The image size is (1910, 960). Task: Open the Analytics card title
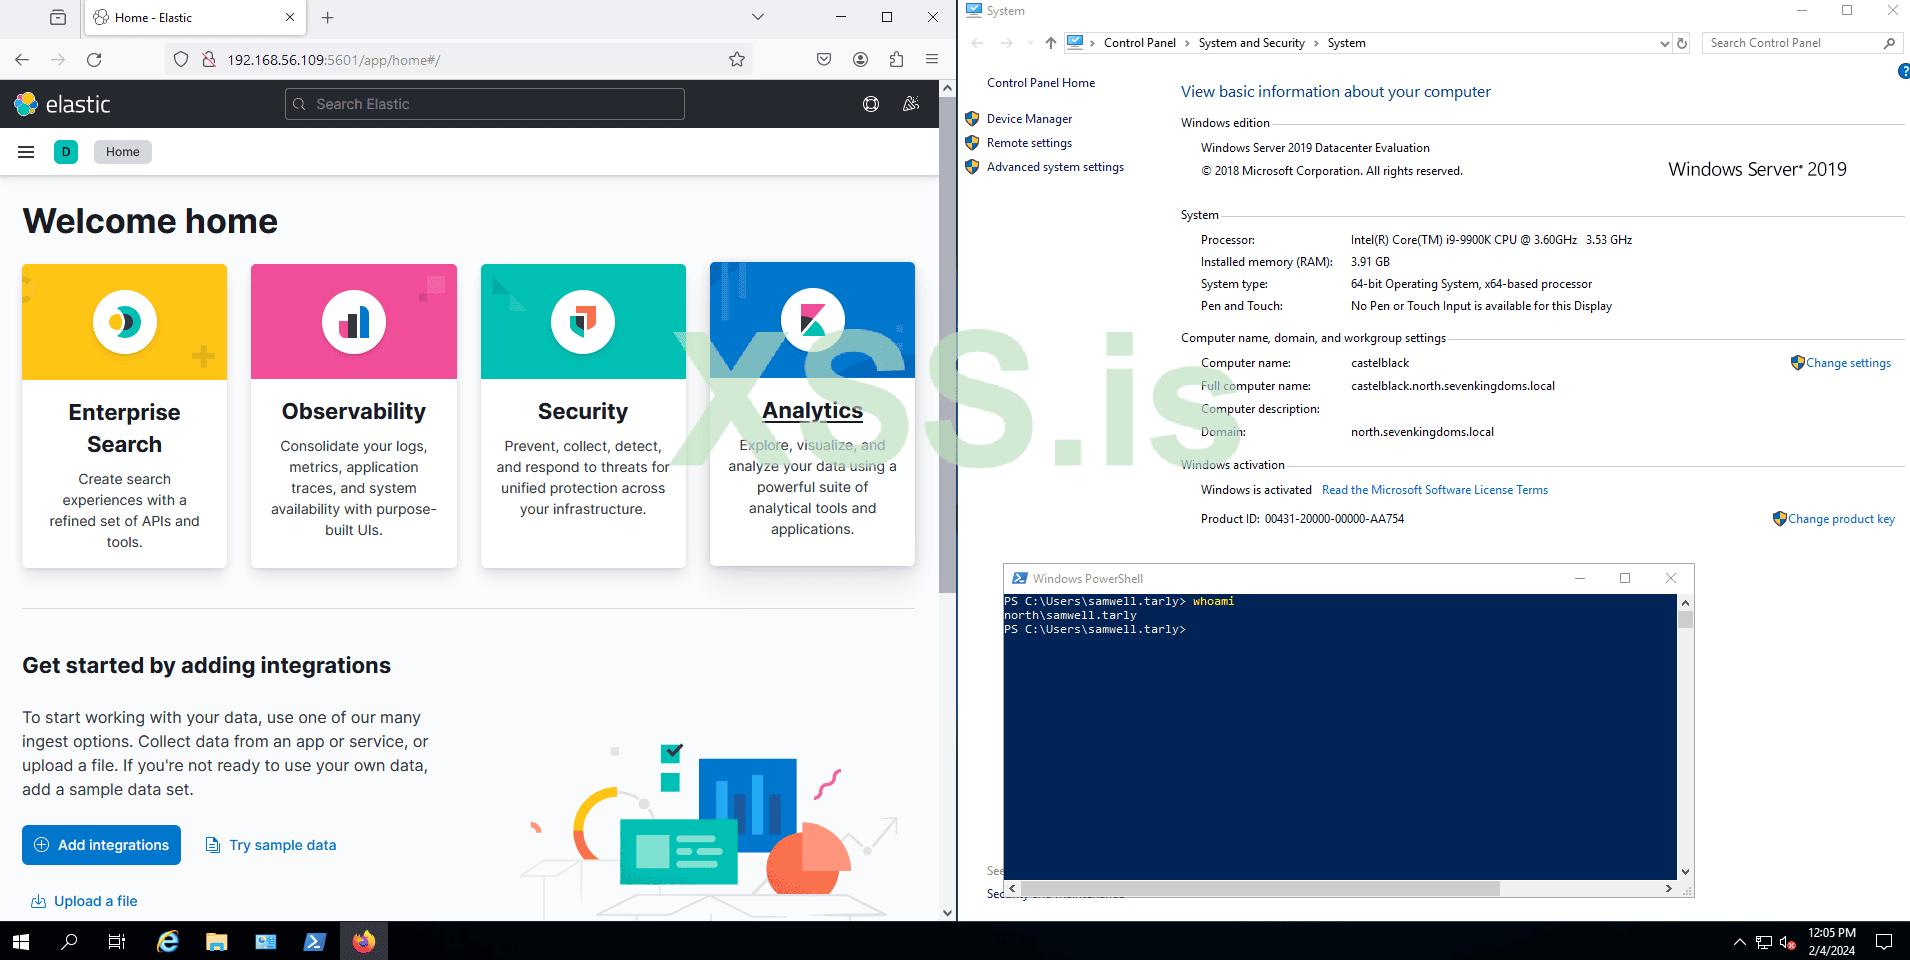tap(813, 410)
